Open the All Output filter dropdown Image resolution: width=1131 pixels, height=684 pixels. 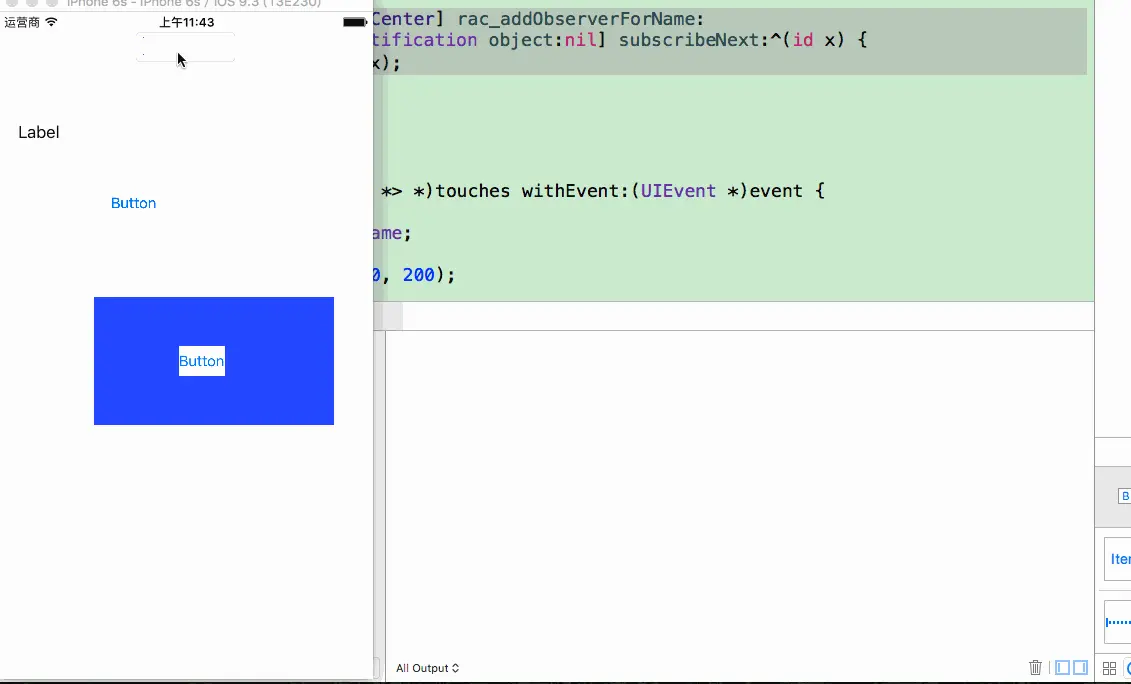point(427,668)
